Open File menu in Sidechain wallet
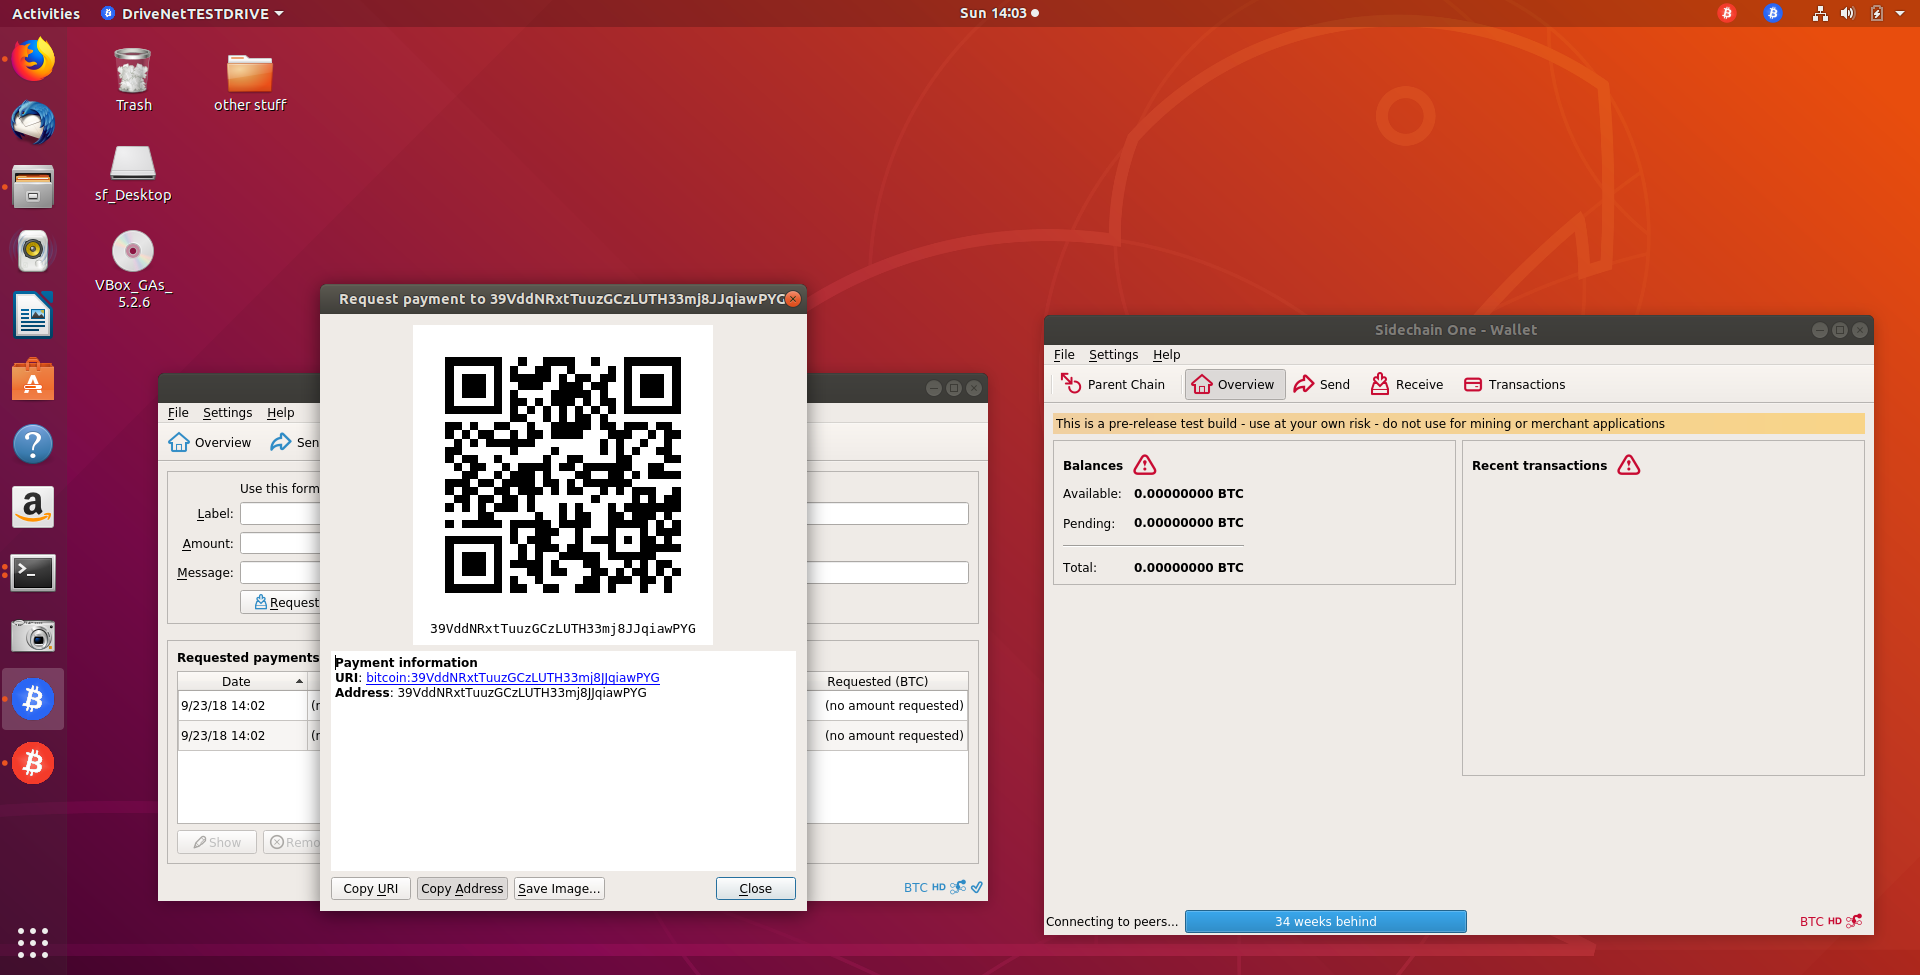 [x=1064, y=354]
